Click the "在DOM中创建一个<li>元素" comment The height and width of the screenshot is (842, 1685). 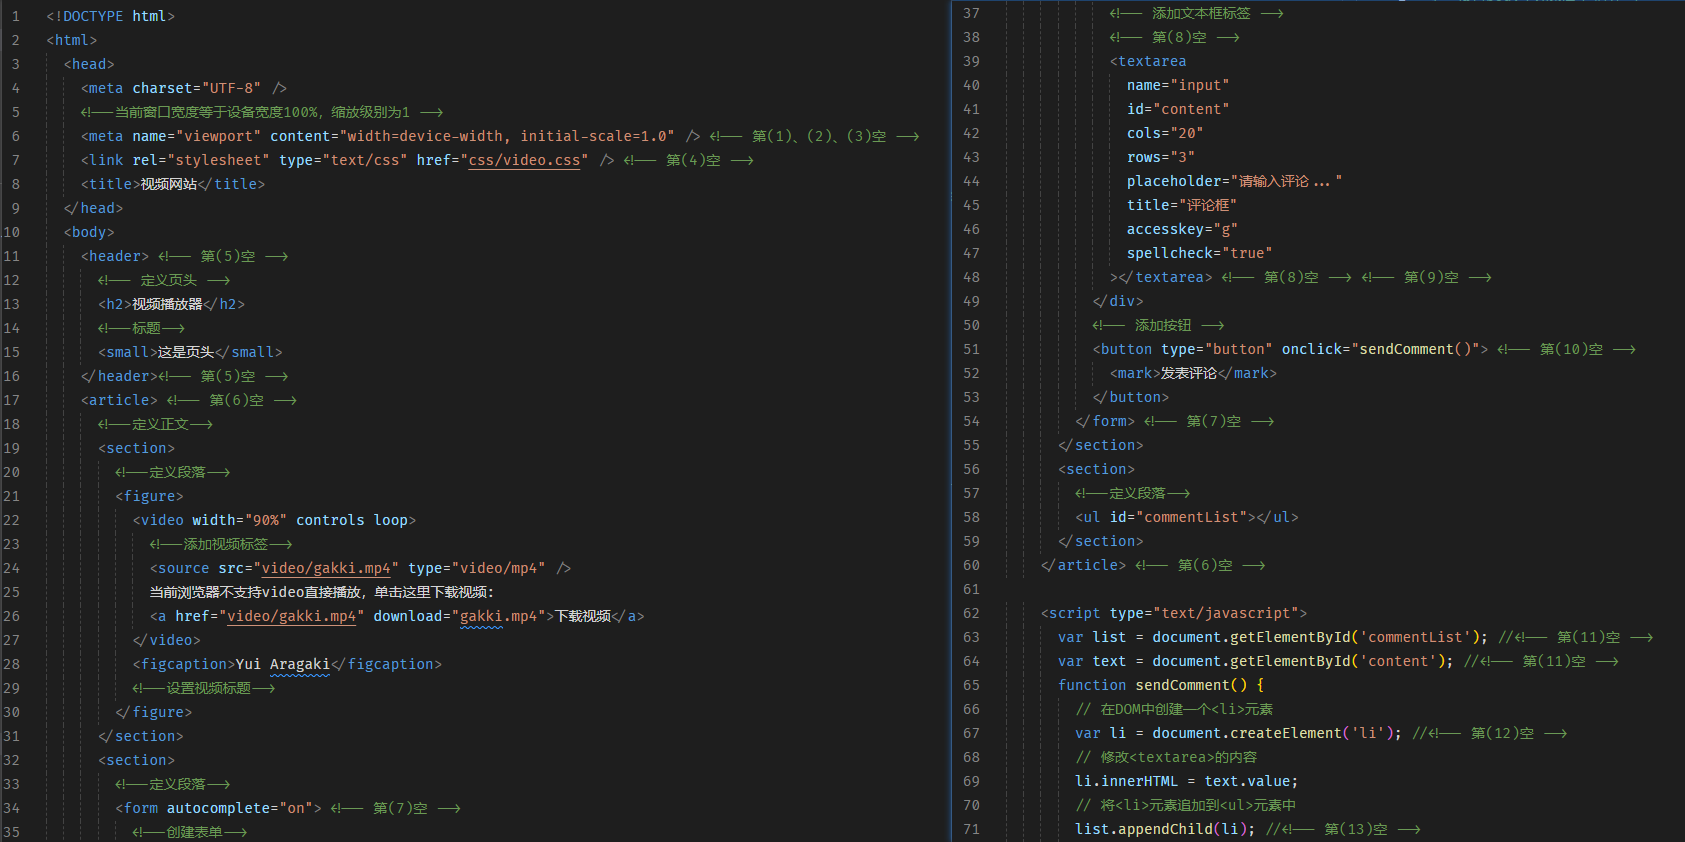point(1174,709)
